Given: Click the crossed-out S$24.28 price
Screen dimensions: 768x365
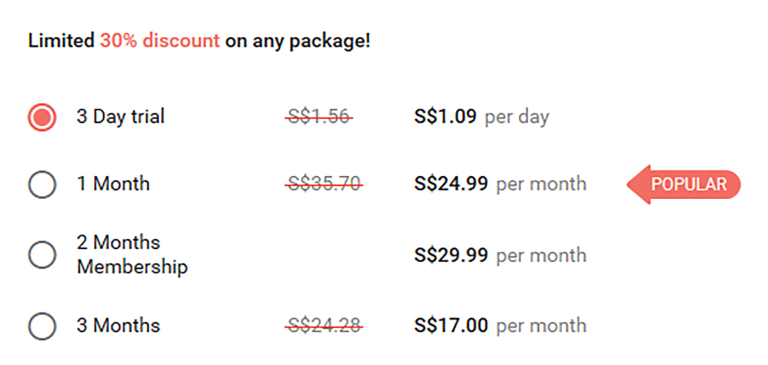Looking at the screenshot, I should pyautogui.click(x=324, y=326).
